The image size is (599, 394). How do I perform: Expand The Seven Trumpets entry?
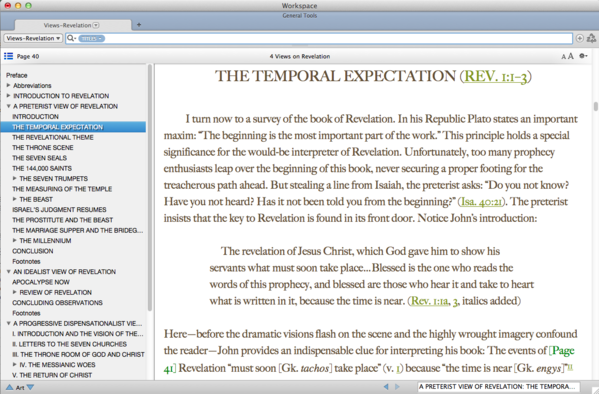click(x=15, y=178)
